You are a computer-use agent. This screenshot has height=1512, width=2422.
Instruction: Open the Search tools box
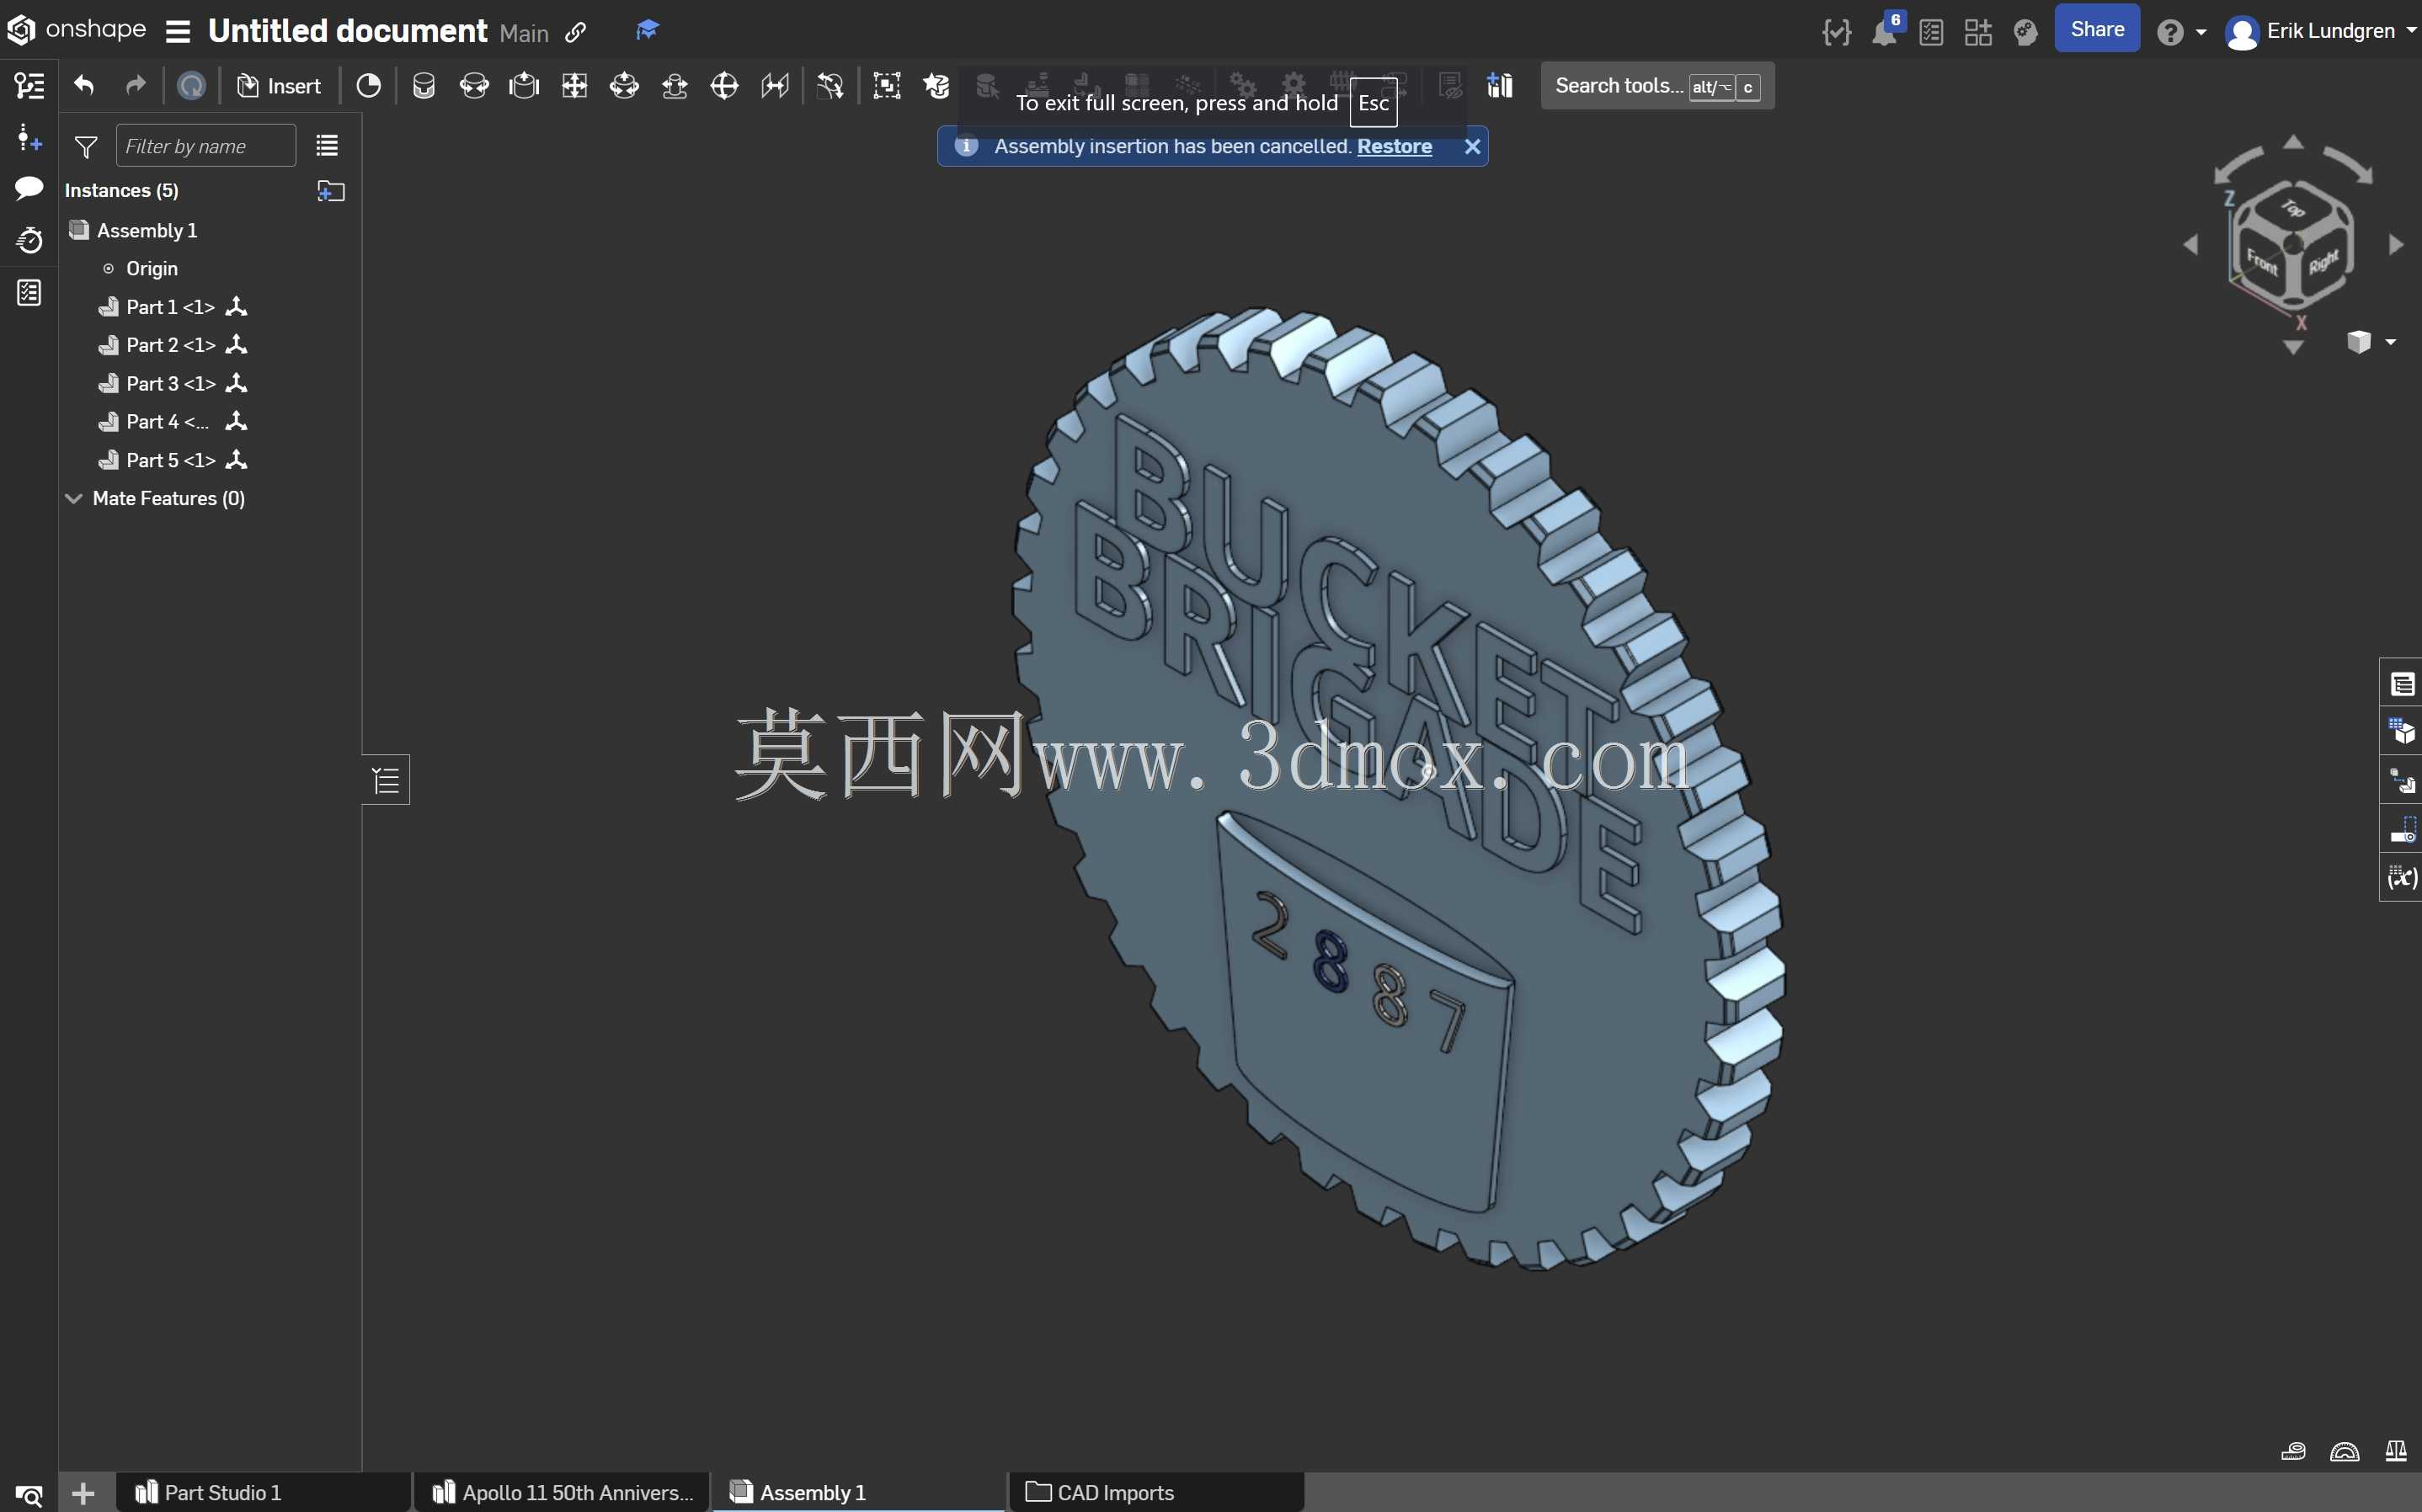coord(1657,86)
